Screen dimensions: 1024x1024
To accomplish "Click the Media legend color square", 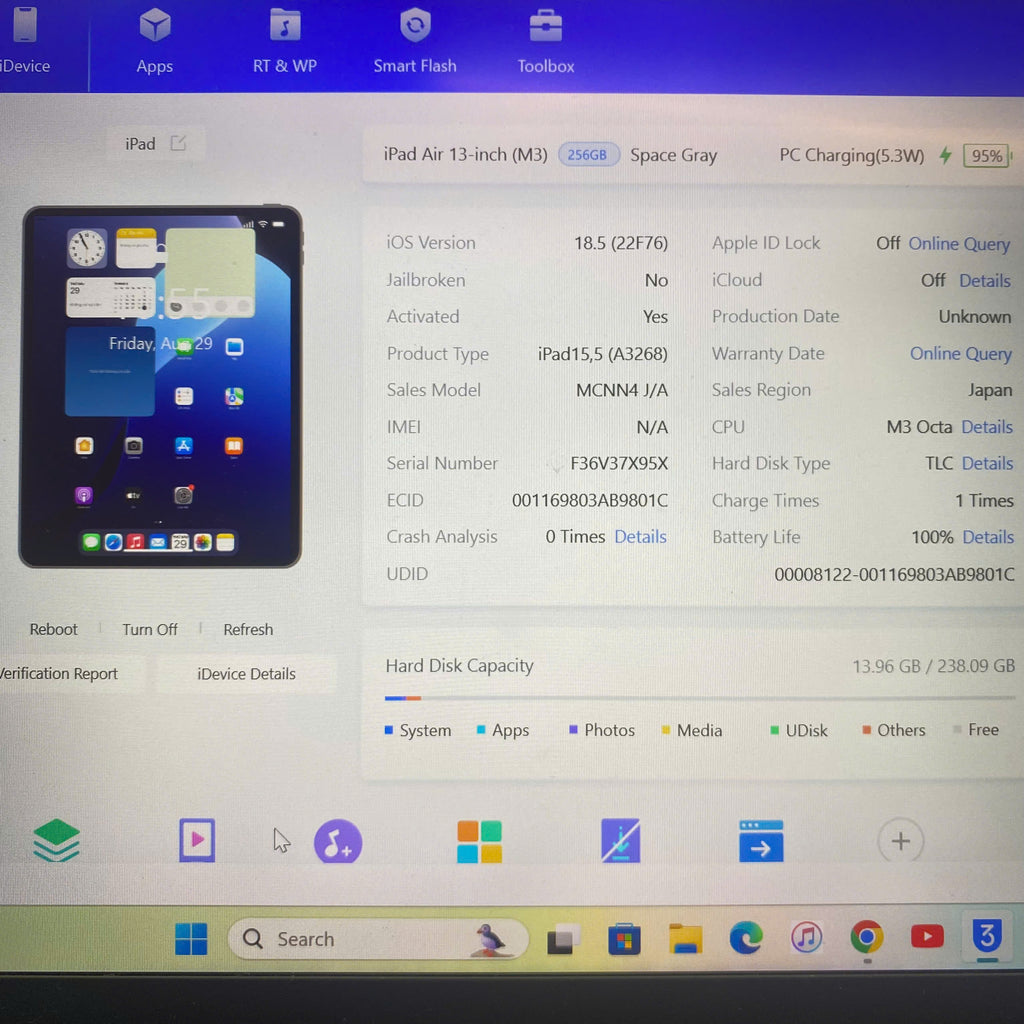I will (666, 730).
